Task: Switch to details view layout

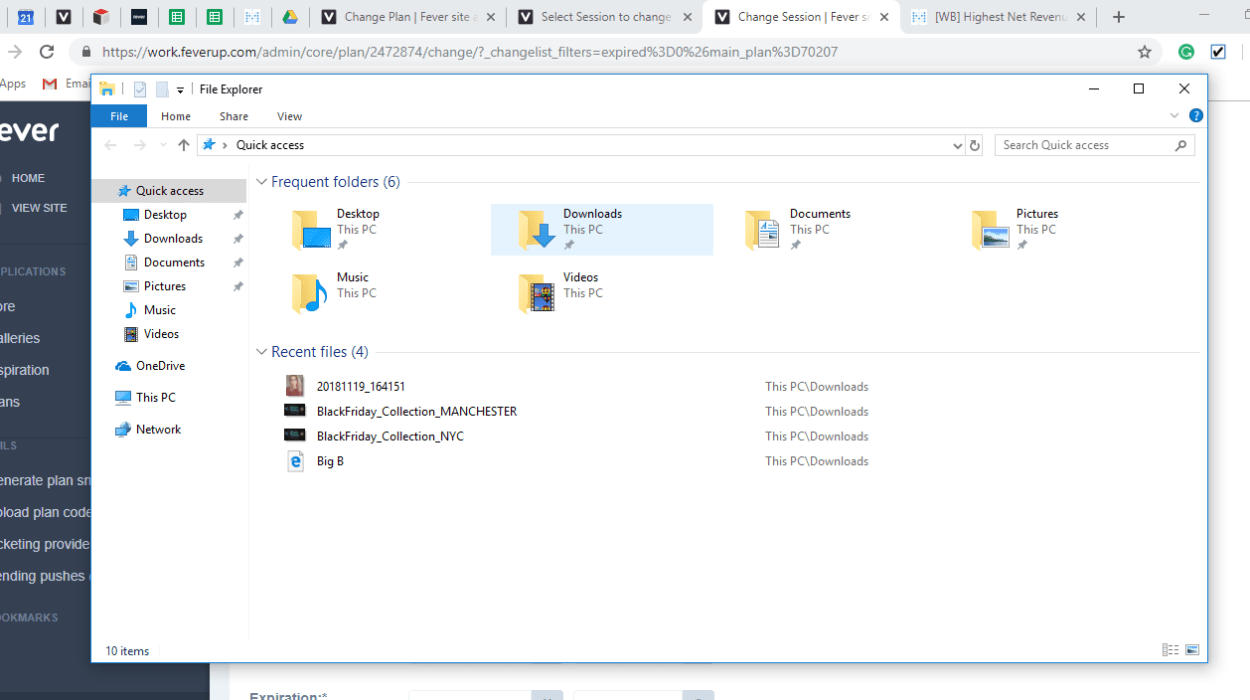Action: tap(1170, 650)
